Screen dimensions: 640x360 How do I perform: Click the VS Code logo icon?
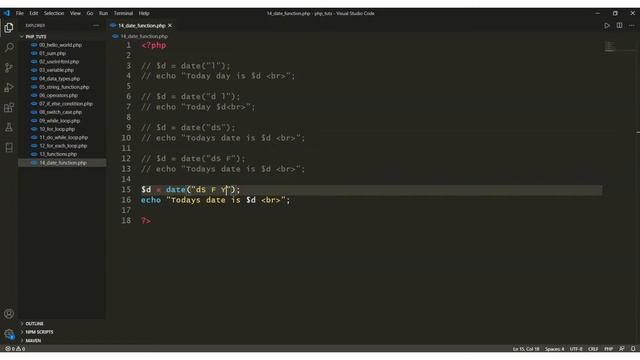(x=7, y=13)
